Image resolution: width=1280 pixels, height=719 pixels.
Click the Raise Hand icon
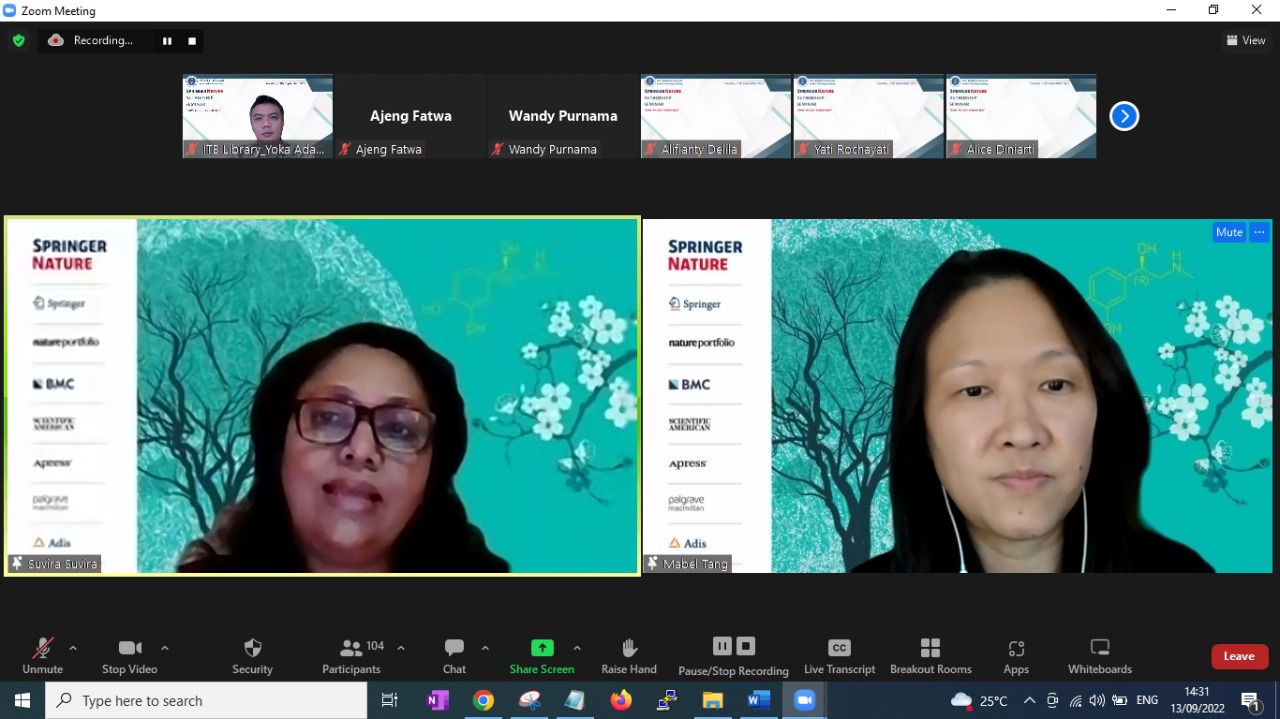pyautogui.click(x=628, y=655)
